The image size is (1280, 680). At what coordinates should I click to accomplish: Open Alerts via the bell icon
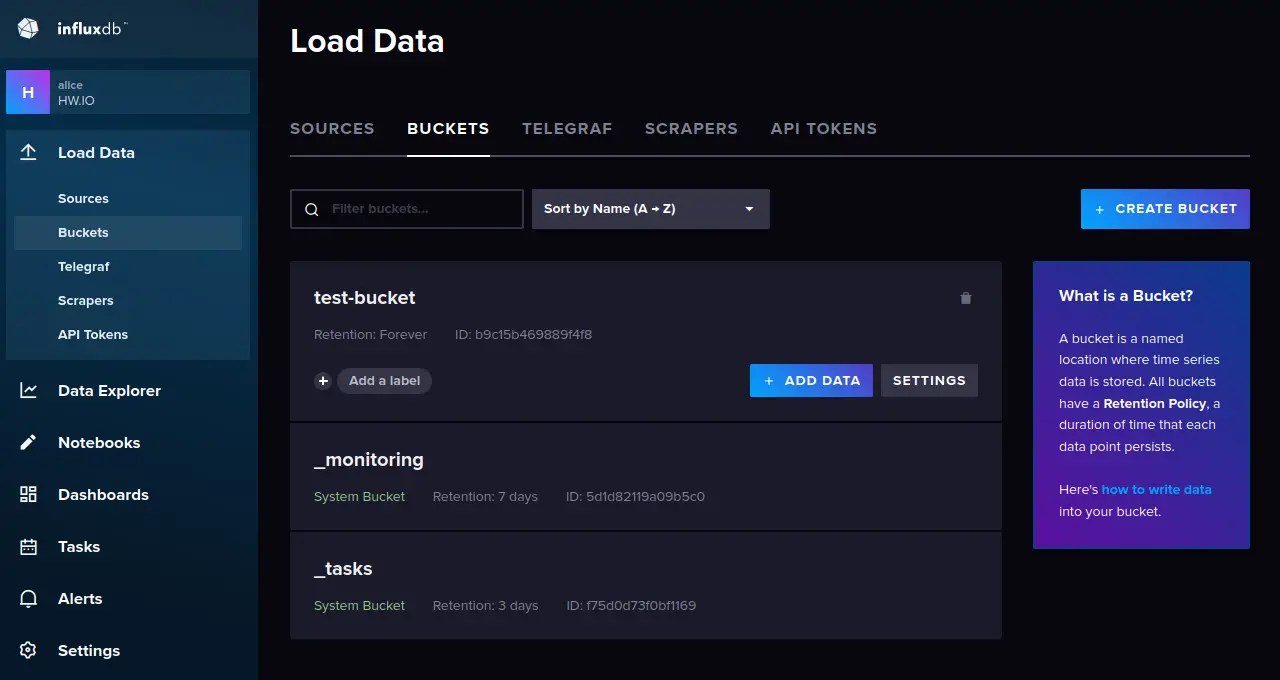[x=29, y=598]
